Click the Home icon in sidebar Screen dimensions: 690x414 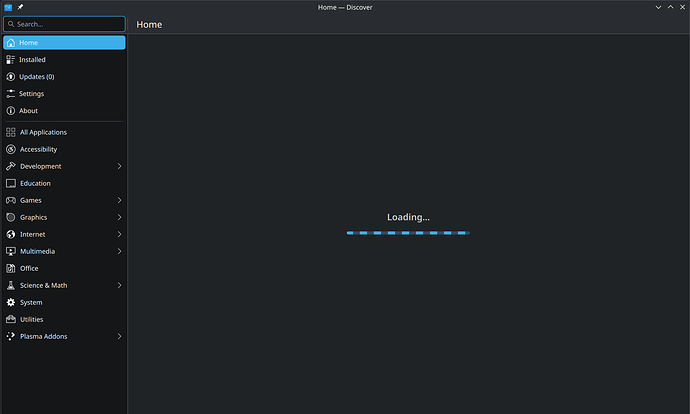[x=11, y=43]
